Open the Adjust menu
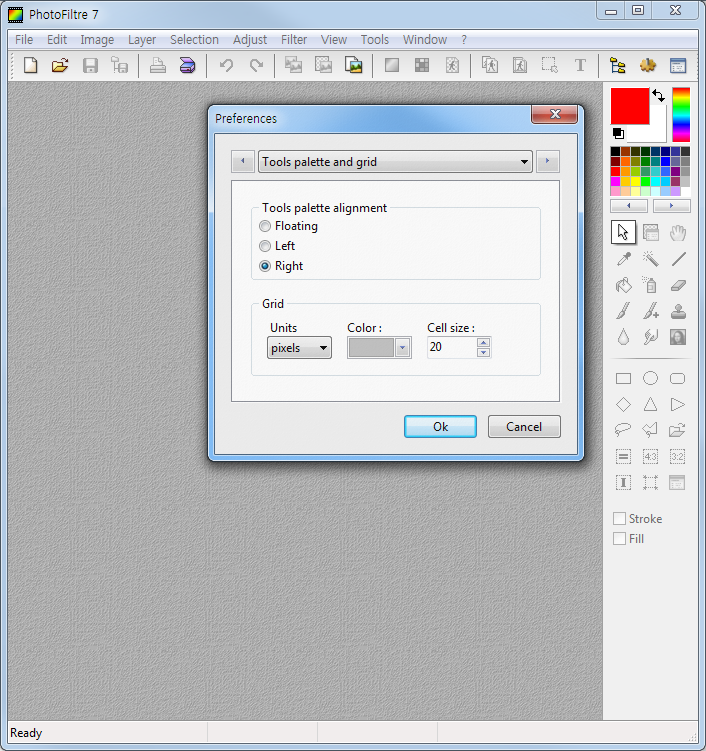The image size is (706, 751). point(250,40)
